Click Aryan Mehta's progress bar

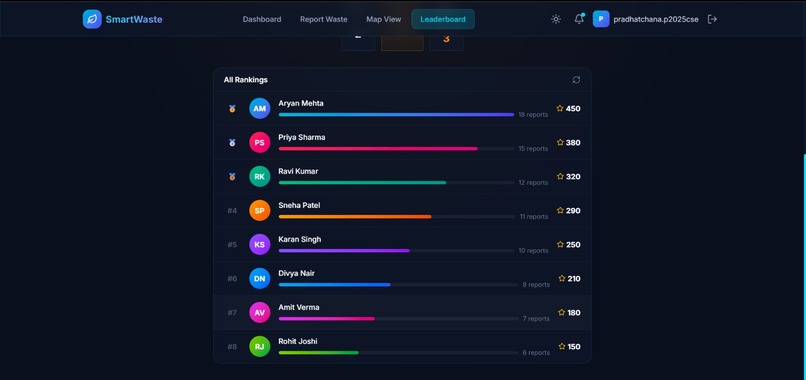click(396, 115)
